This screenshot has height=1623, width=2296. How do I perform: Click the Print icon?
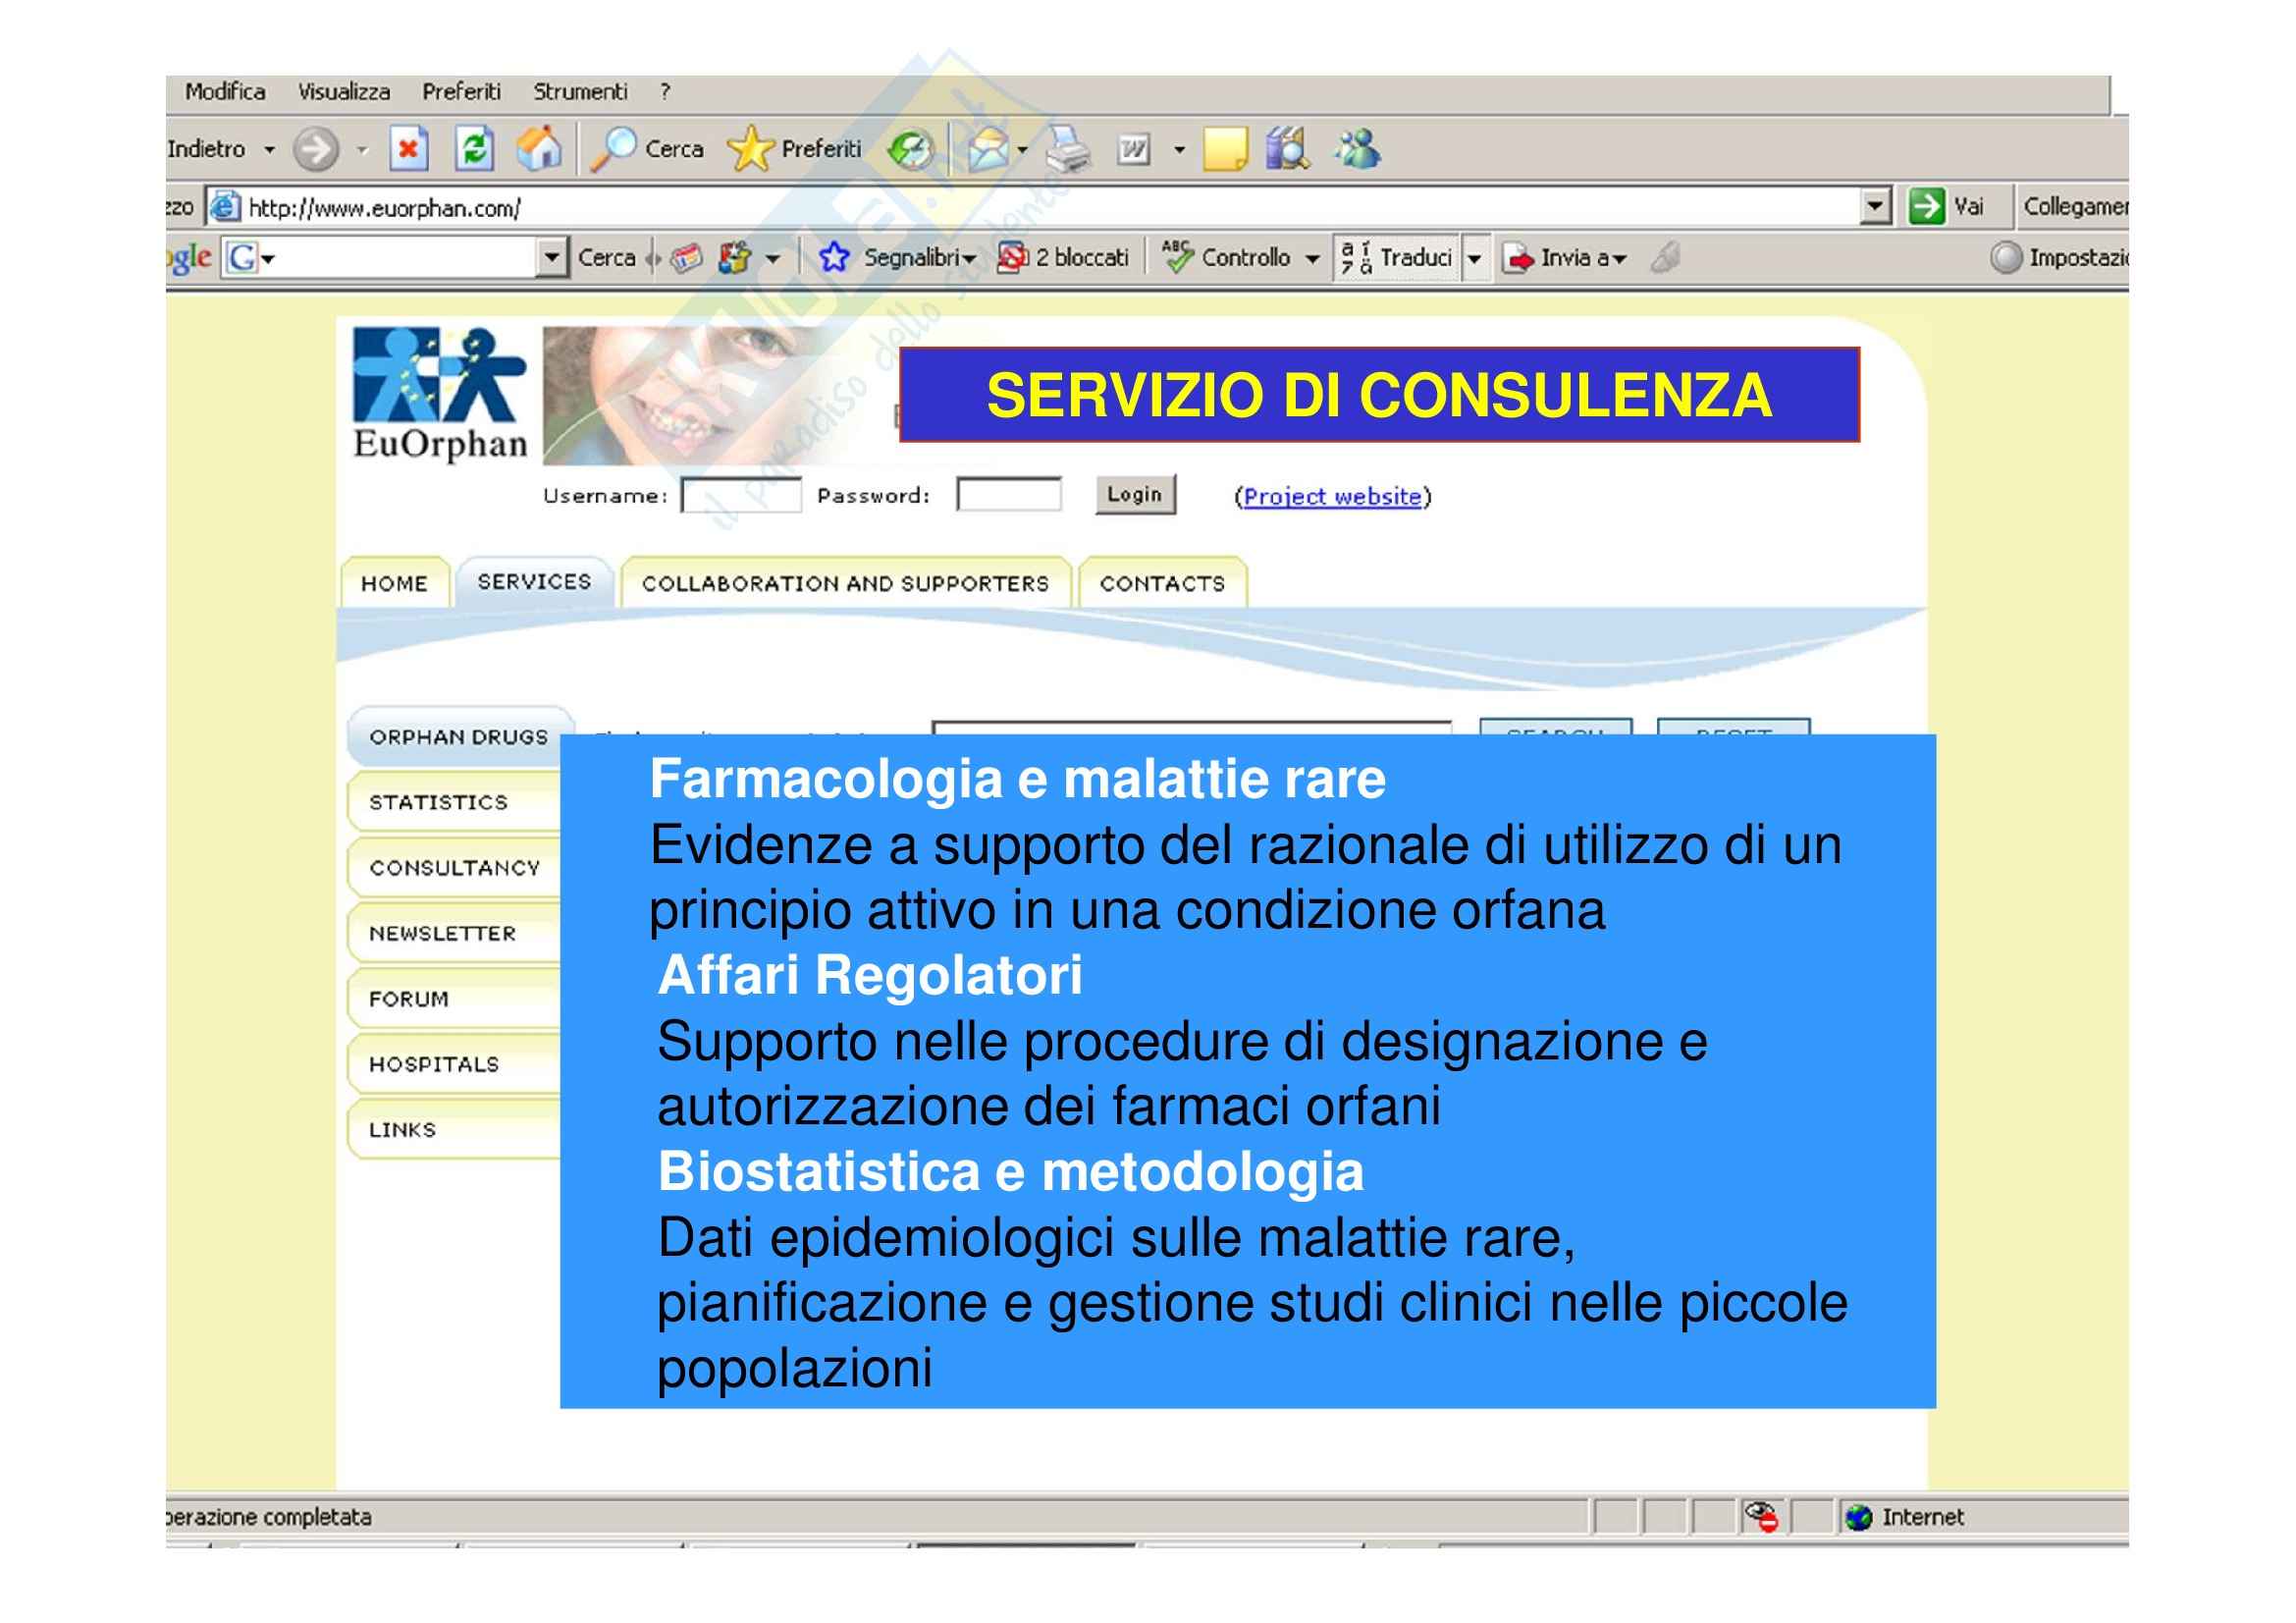(x=1068, y=151)
